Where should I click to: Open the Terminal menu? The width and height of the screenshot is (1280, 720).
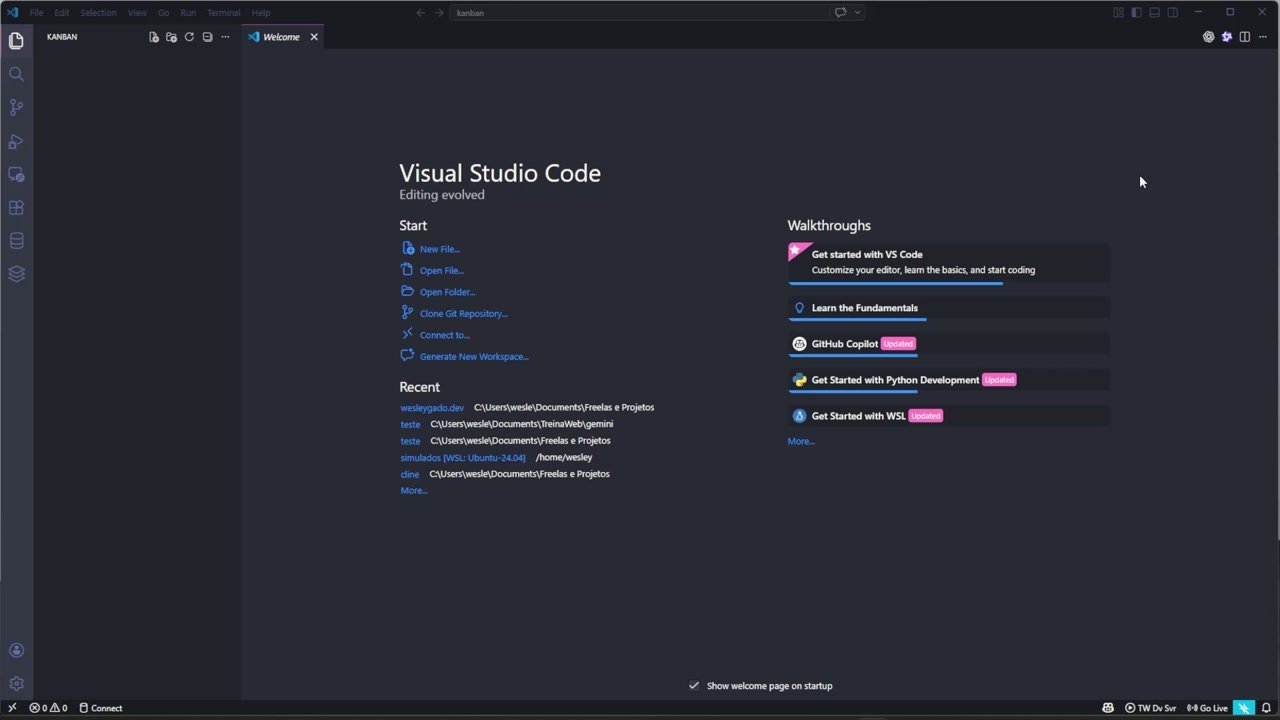[223, 13]
